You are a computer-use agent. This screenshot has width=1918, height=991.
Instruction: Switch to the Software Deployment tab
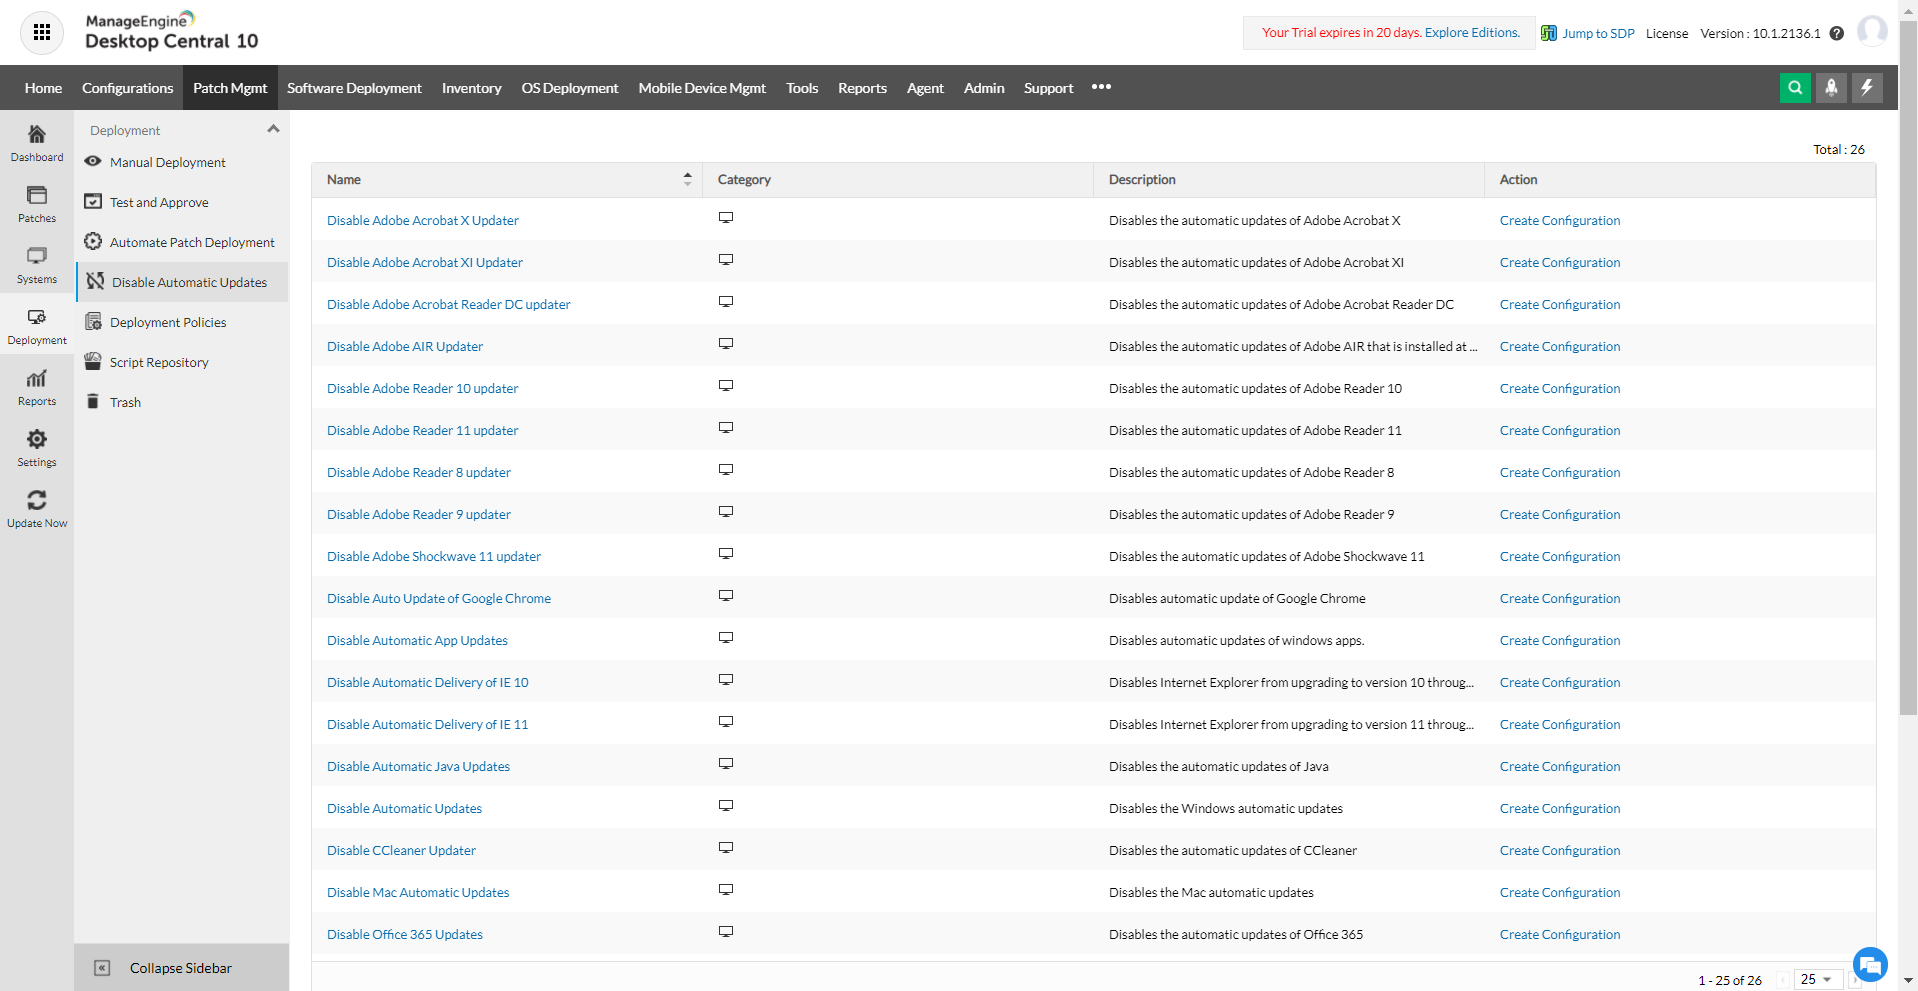[x=354, y=87]
